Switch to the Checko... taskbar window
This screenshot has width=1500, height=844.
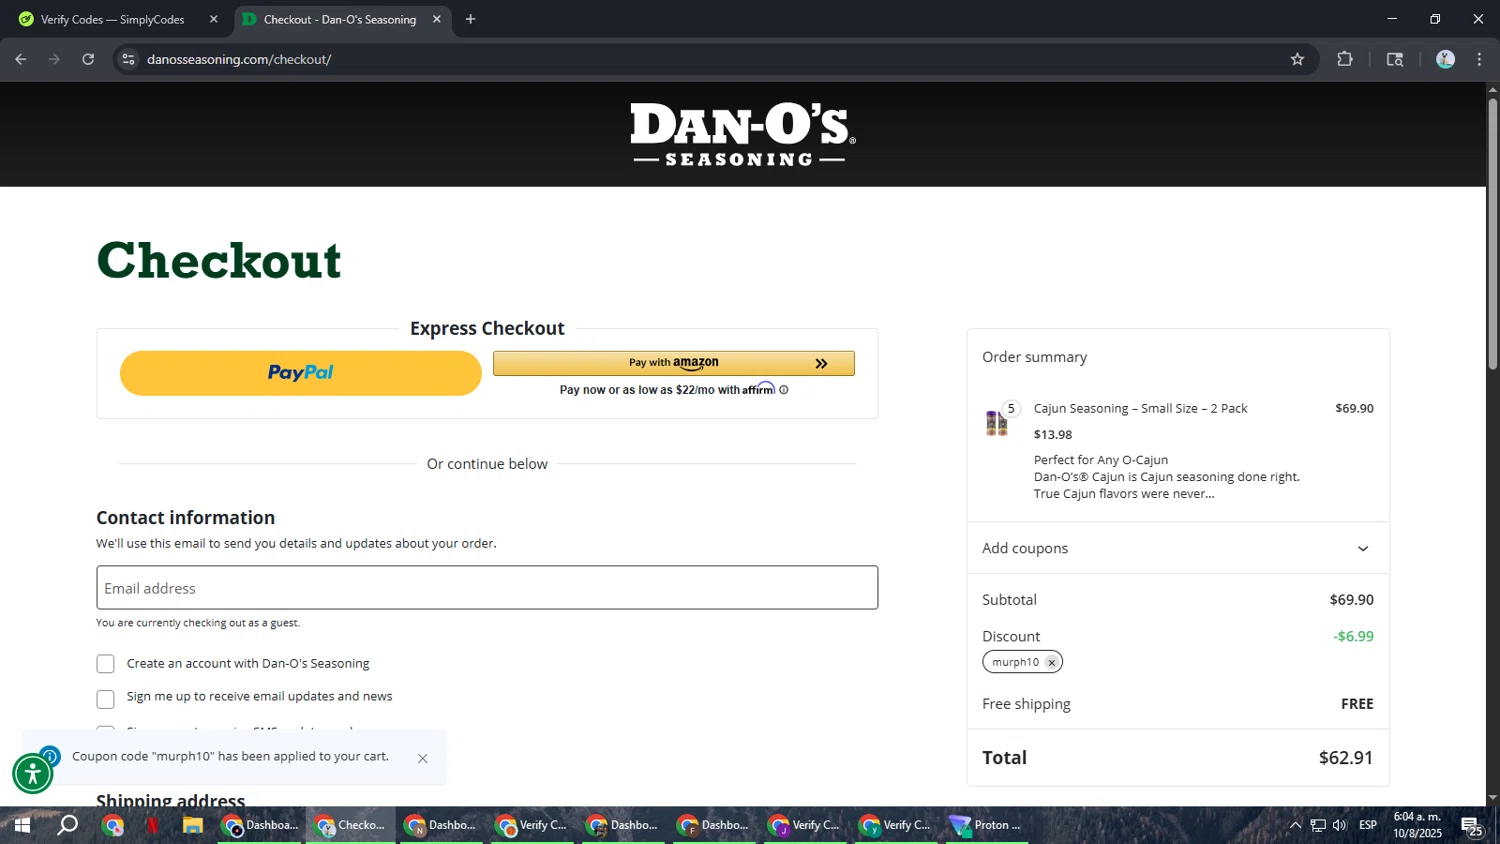(351, 825)
